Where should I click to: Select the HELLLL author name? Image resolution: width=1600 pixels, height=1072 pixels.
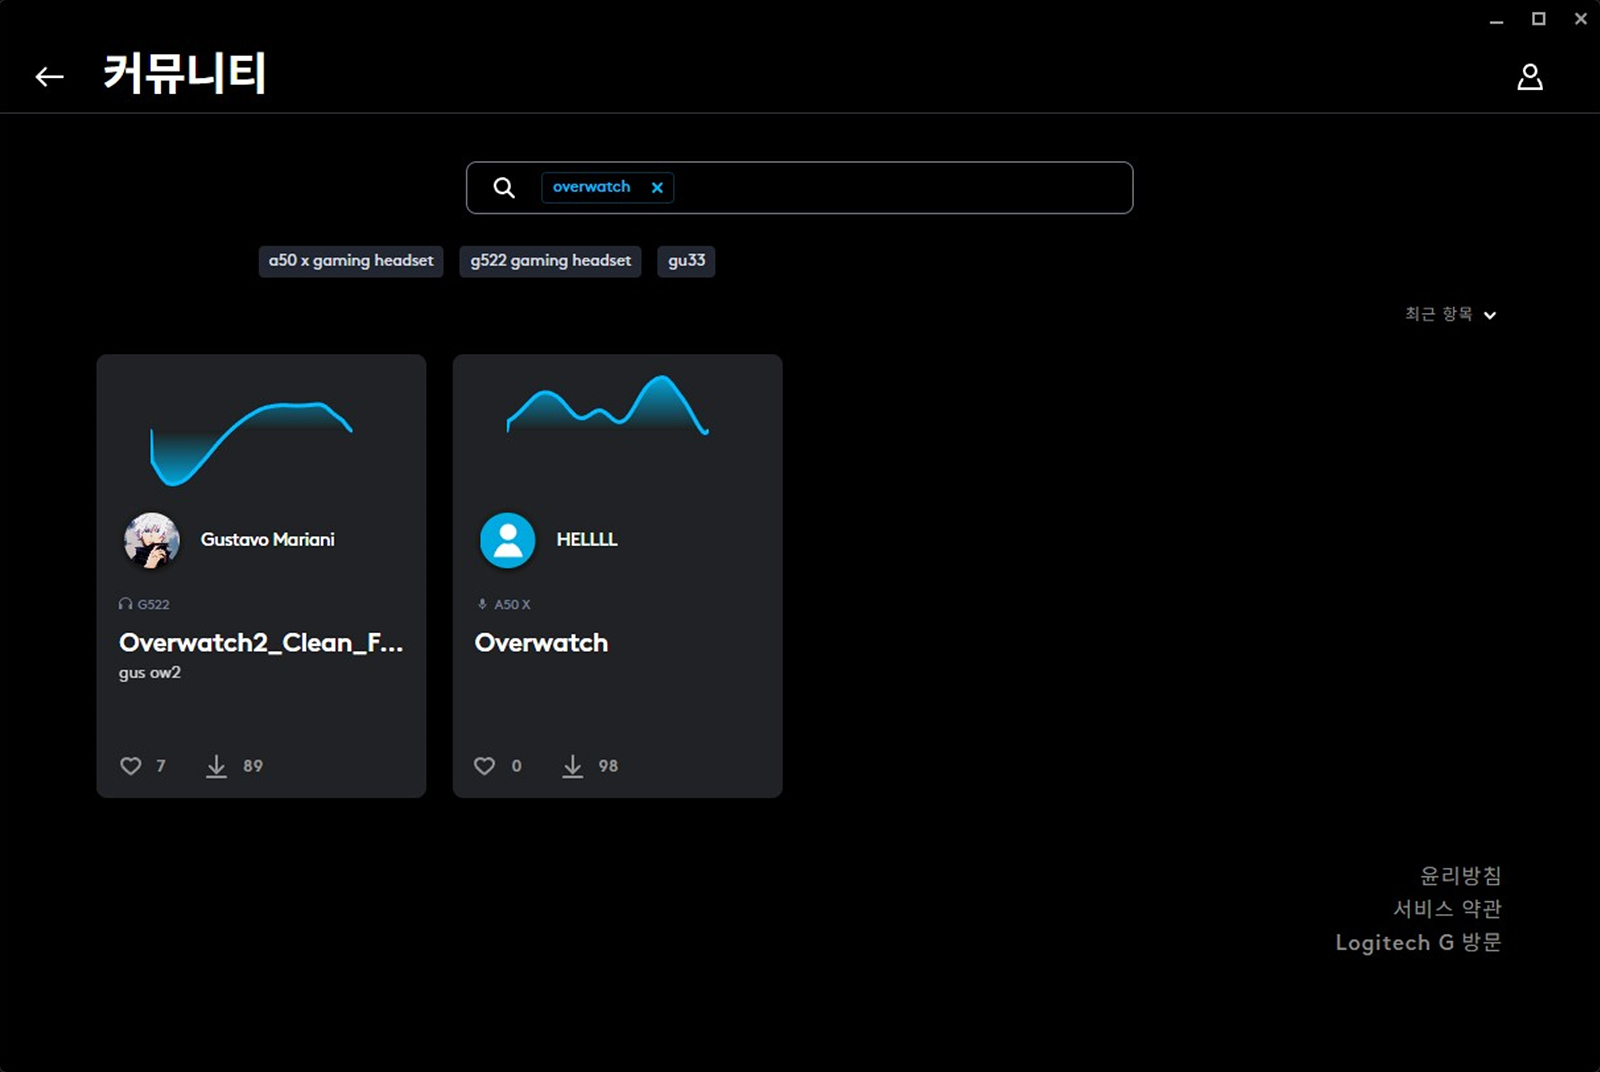pyautogui.click(x=587, y=540)
